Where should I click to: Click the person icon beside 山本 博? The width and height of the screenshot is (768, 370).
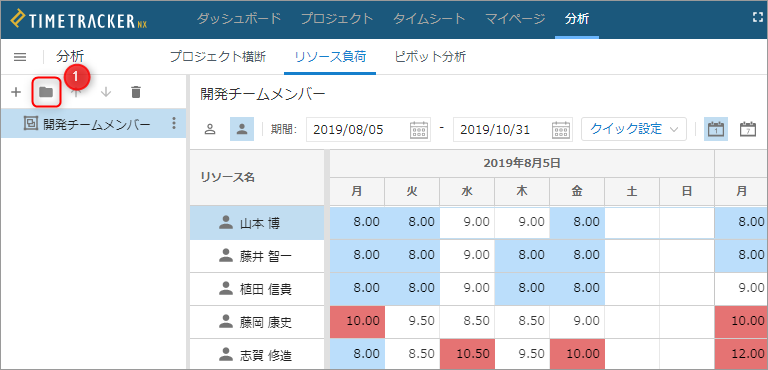(x=226, y=222)
